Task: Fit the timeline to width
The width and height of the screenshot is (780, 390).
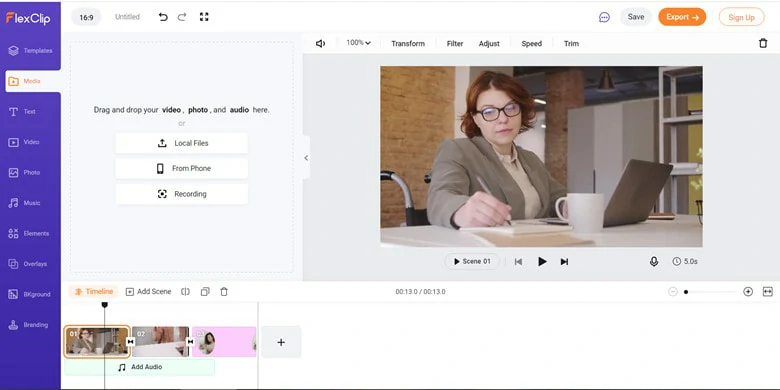Action: [x=768, y=292]
